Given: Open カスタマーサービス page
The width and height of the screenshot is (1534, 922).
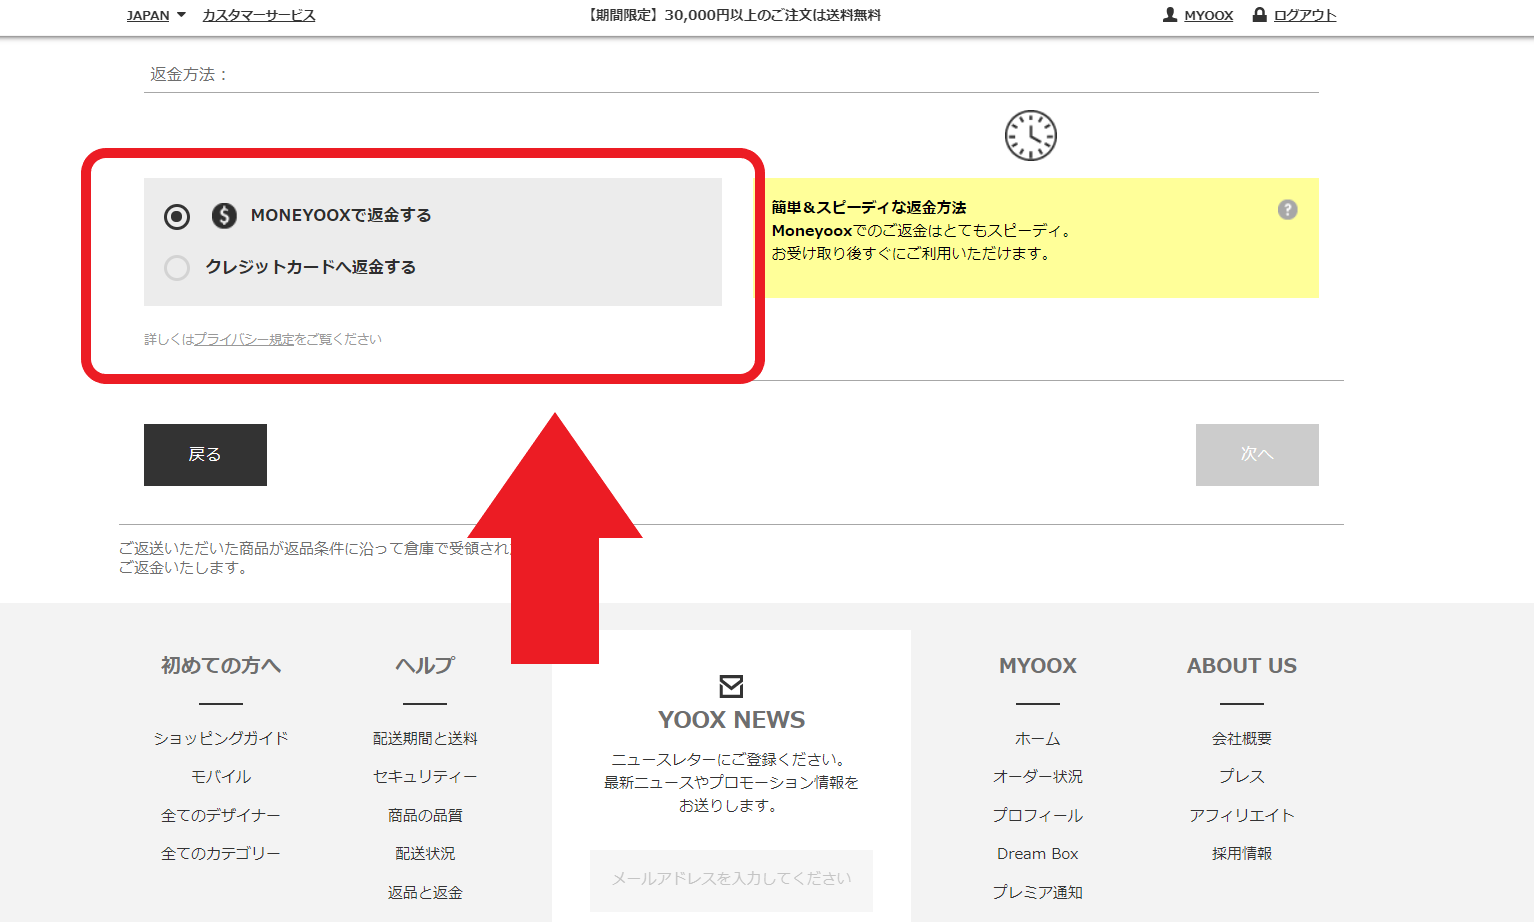Looking at the screenshot, I should pos(257,15).
